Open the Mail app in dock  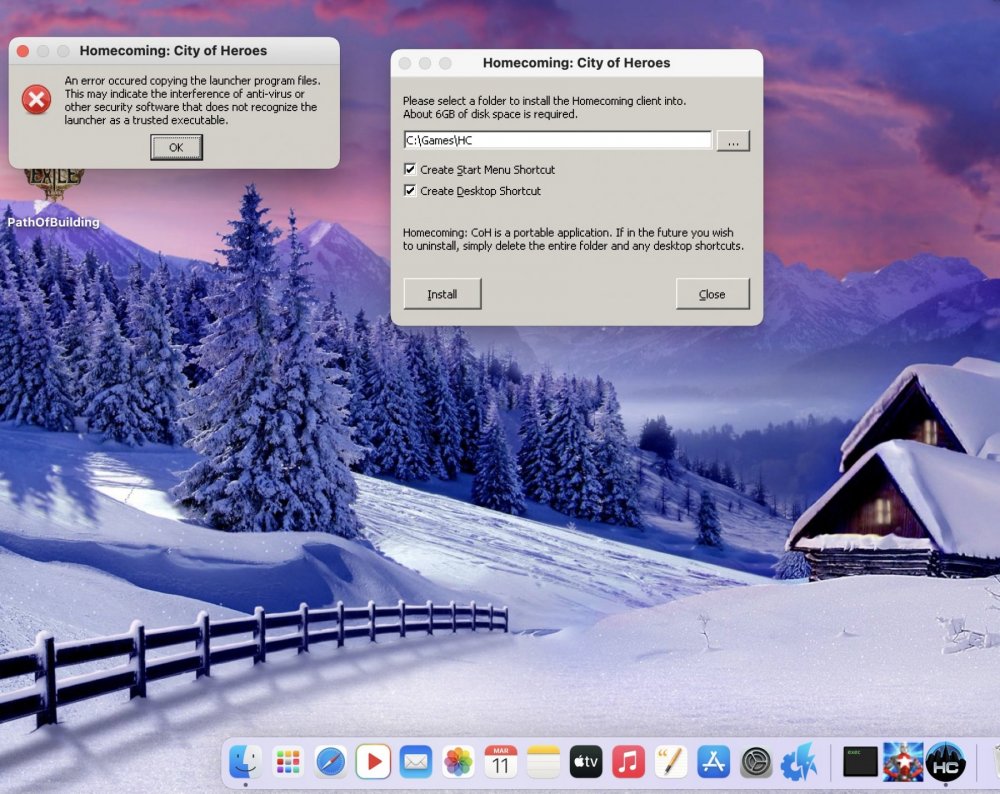tap(415, 762)
